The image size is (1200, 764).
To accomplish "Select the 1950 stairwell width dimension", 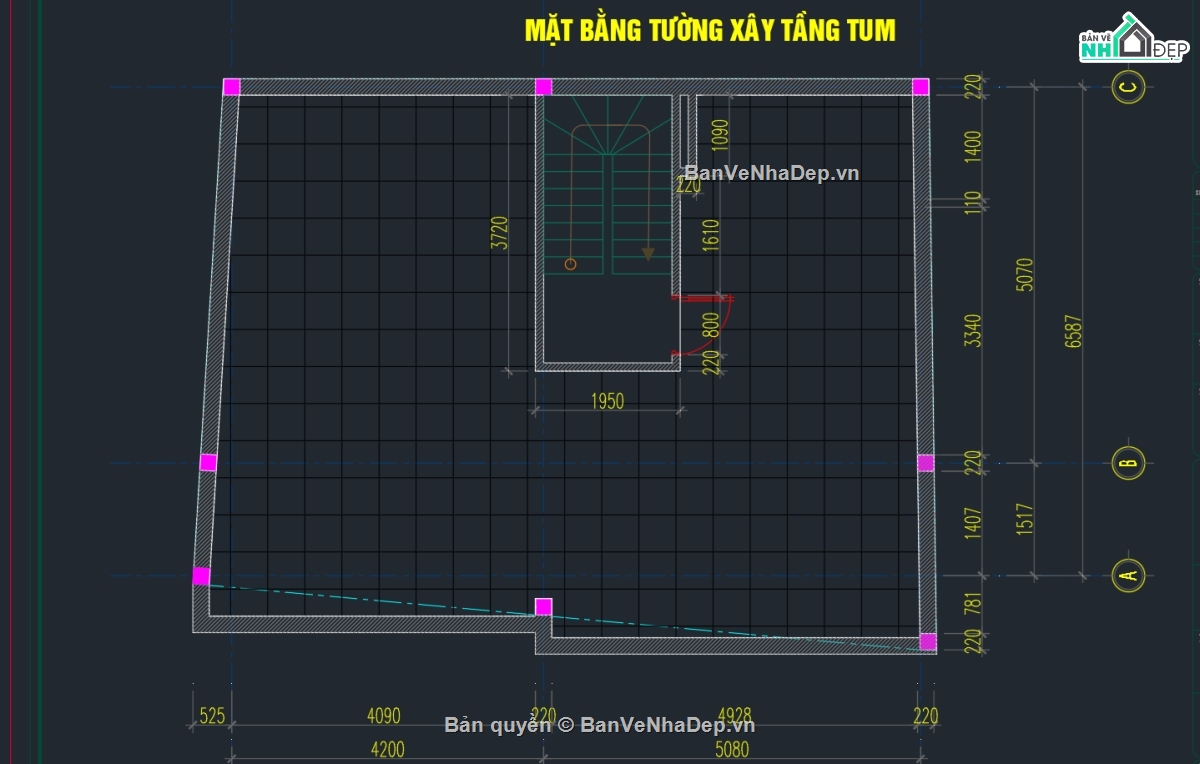I will (x=607, y=402).
